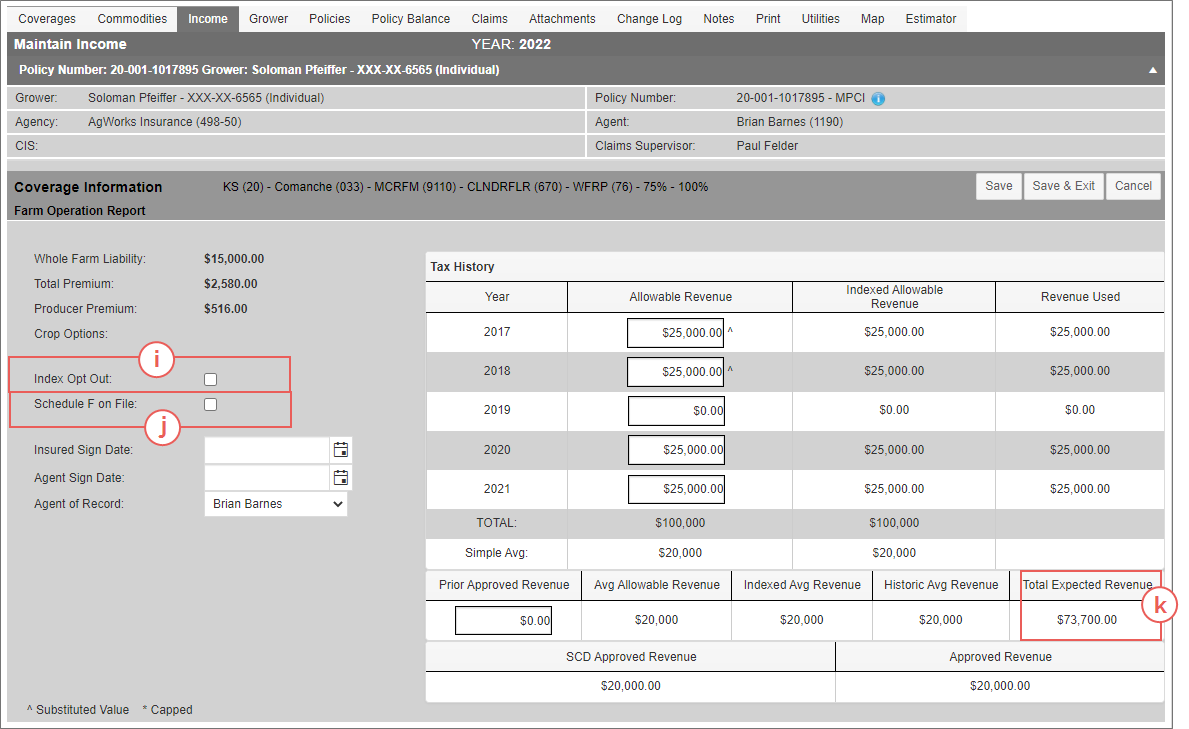Enable the Index Opt Out checkbox
The width and height of the screenshot is (1189, 729).
211,379
